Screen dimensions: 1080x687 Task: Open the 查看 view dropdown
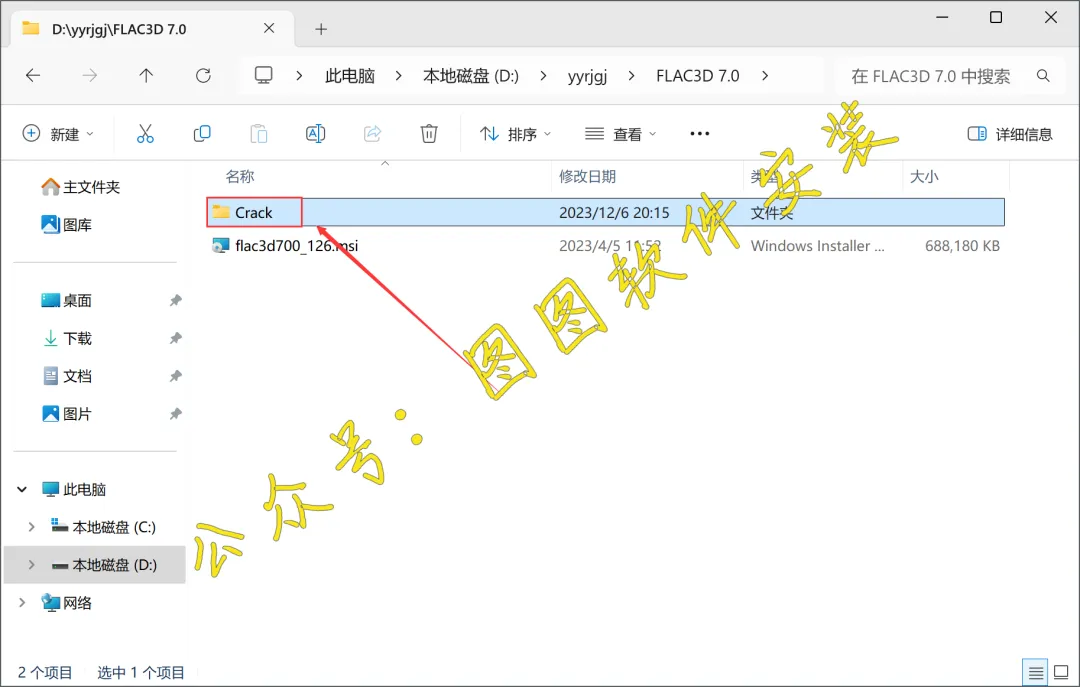[621, 134]
